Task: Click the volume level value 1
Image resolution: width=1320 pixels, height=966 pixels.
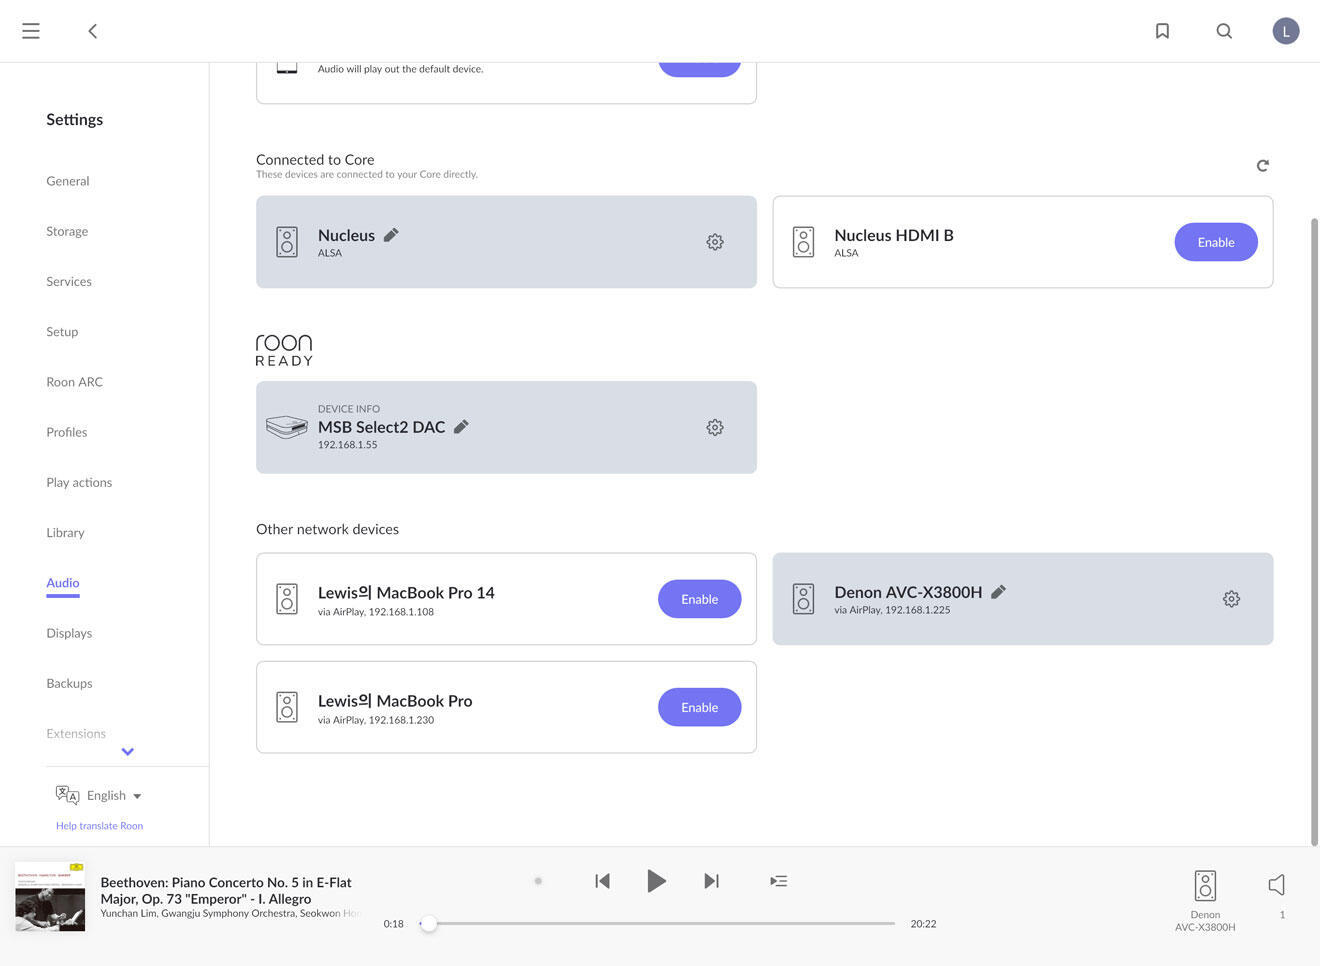Action: coord(1282,915)
